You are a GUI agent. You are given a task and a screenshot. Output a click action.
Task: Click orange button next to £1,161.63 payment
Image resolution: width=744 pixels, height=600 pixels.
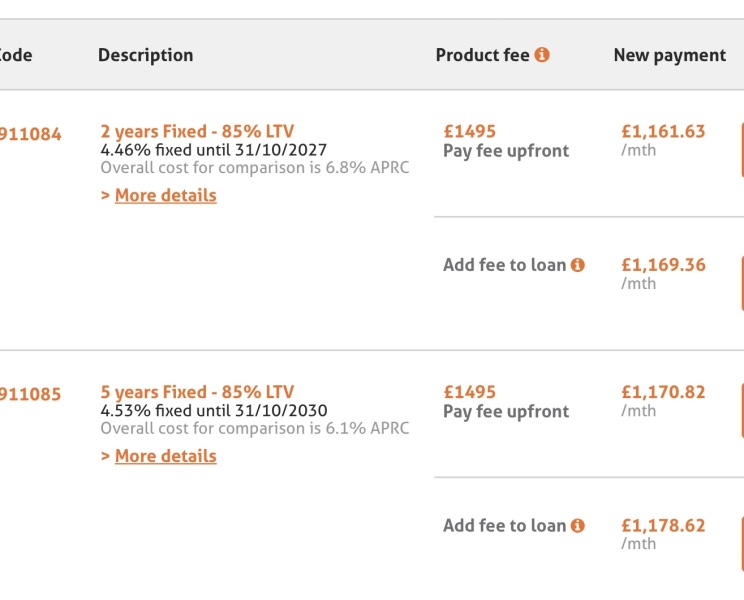pos(741,151)
